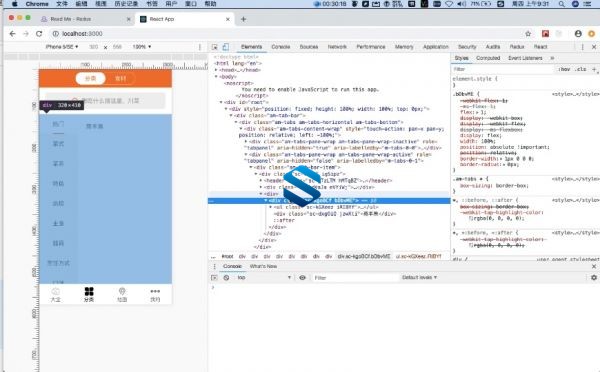
Task: Open the iPhone 5/SE device dropdown
Action: click(x=62, y=47)
